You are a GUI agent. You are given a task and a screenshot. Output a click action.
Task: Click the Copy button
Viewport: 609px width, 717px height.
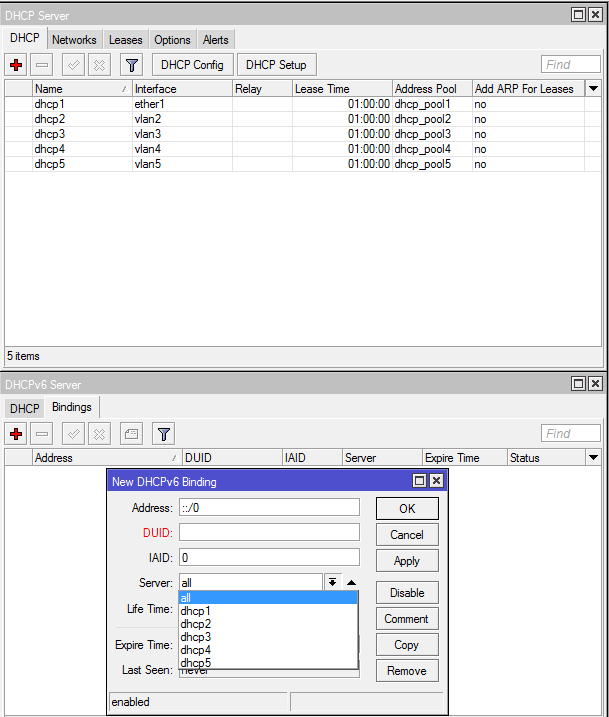407,645
